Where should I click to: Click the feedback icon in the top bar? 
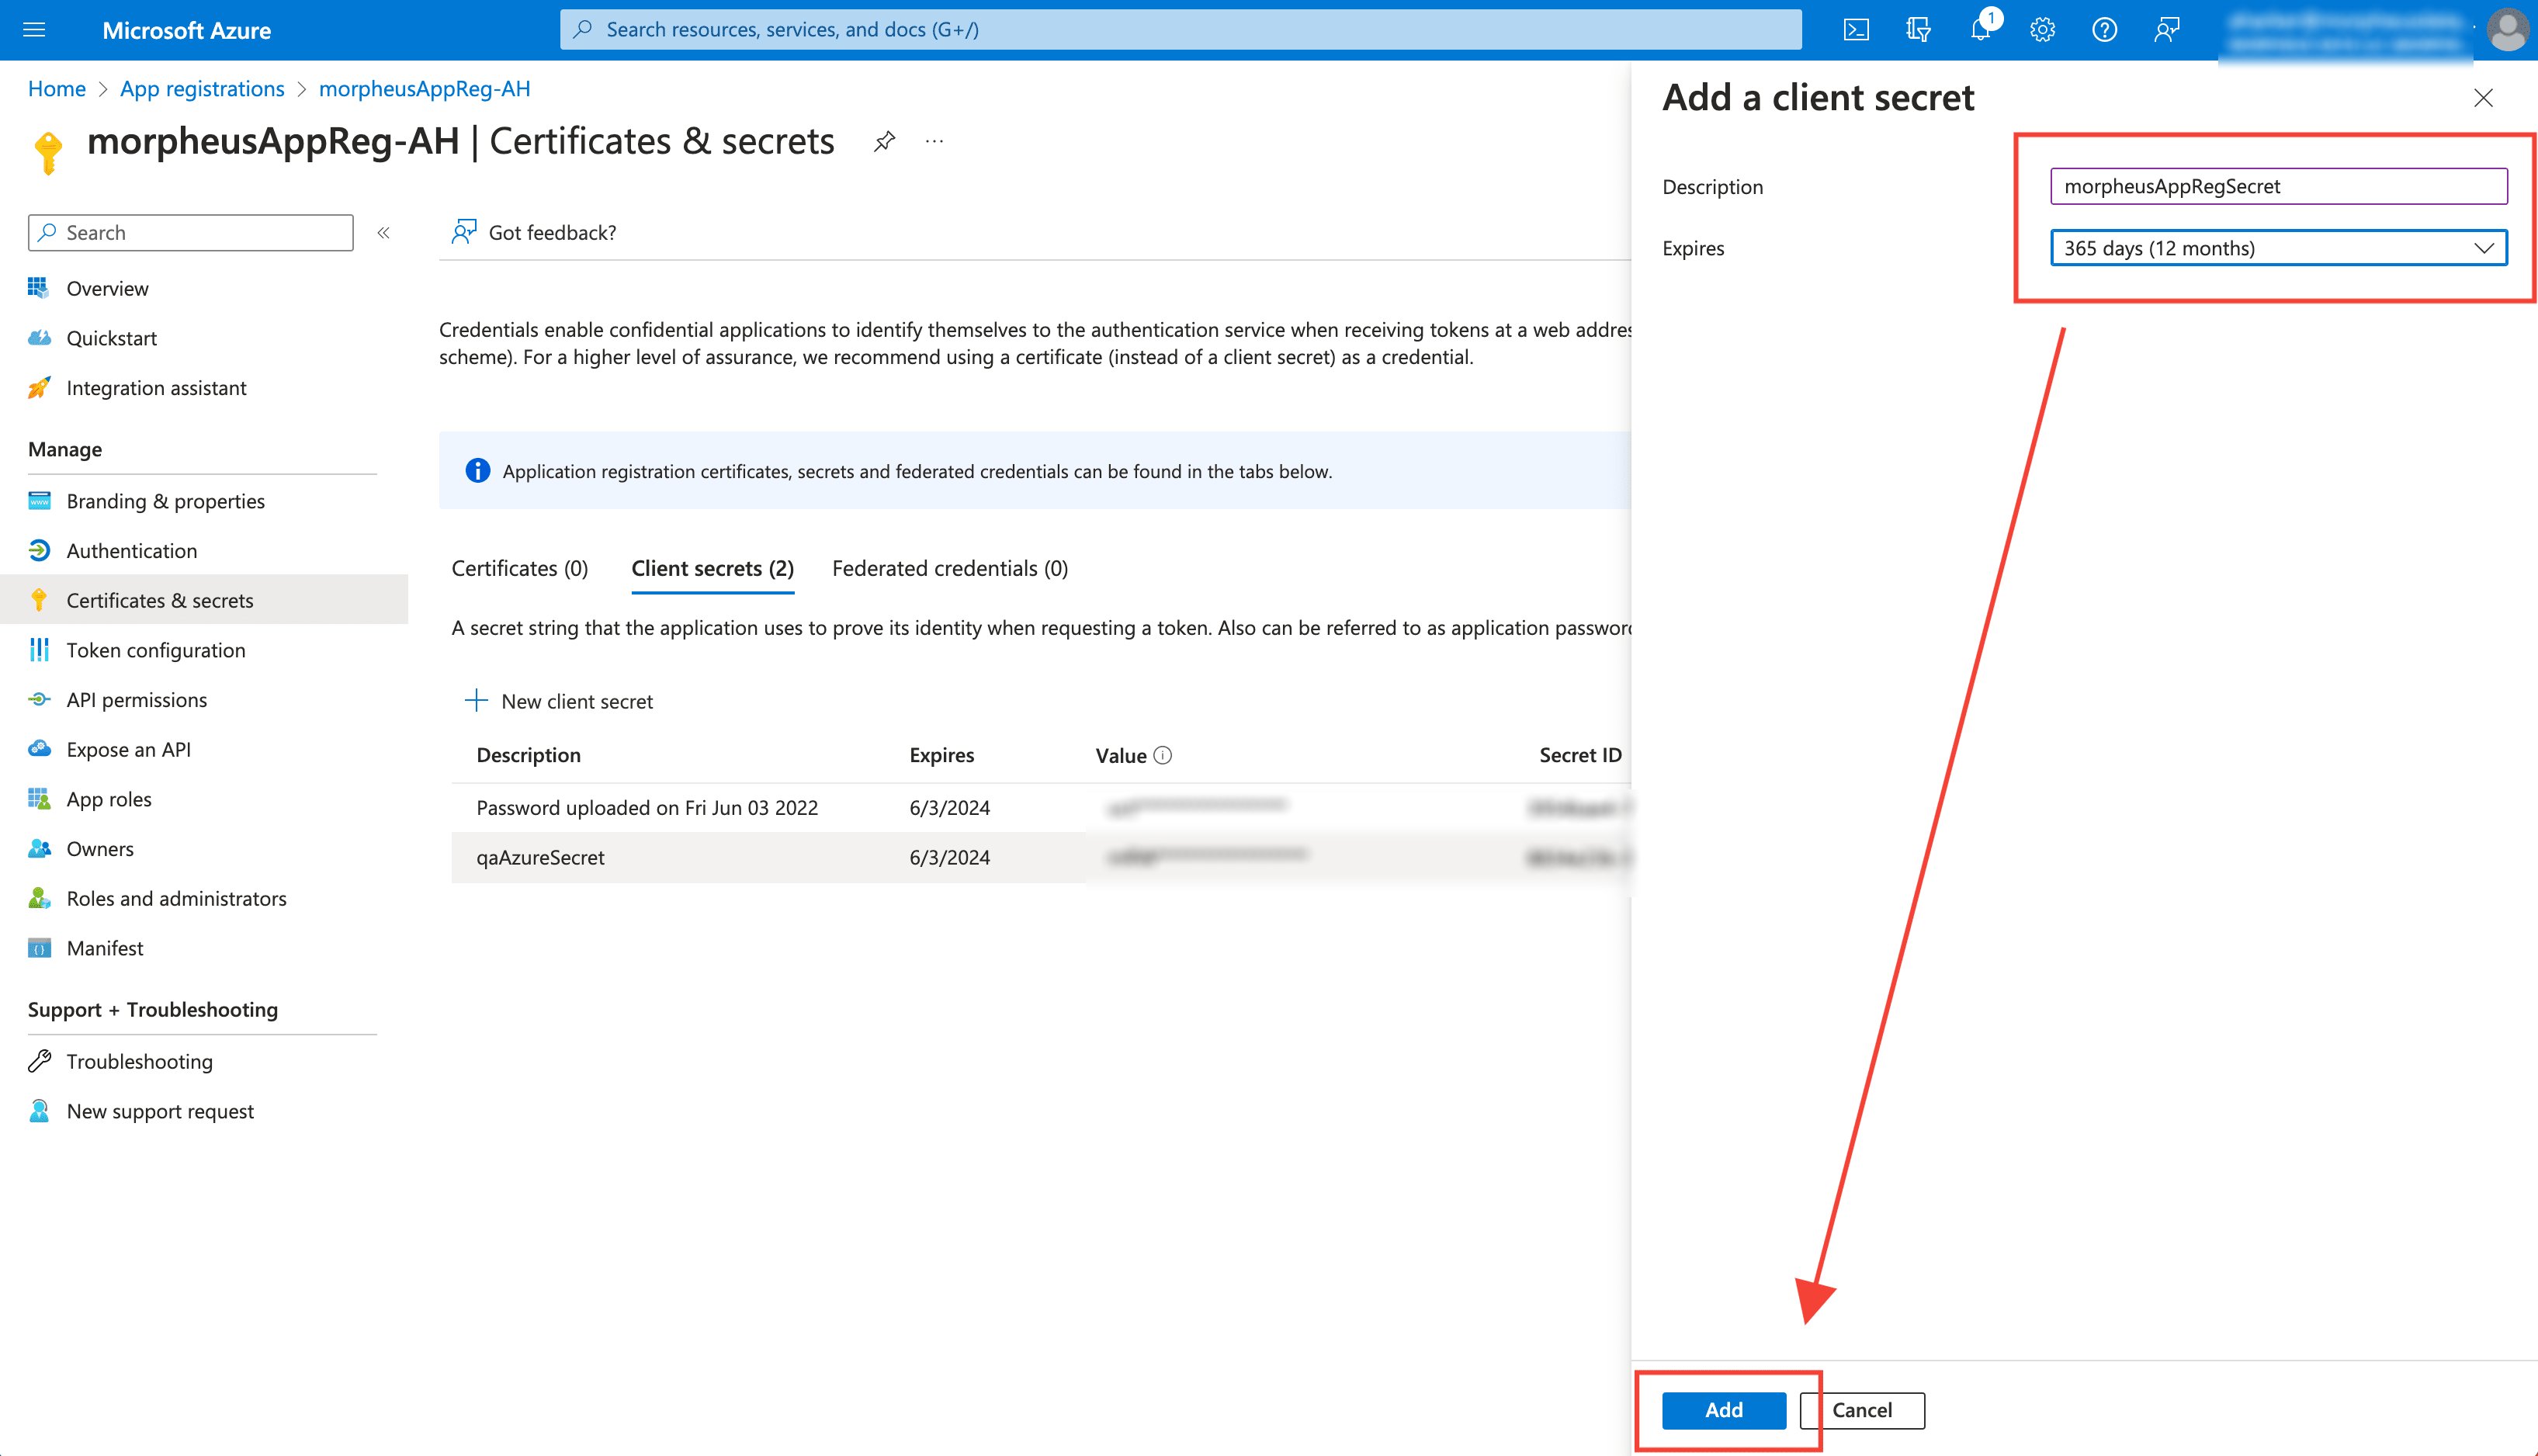(x=2166, y=30)
